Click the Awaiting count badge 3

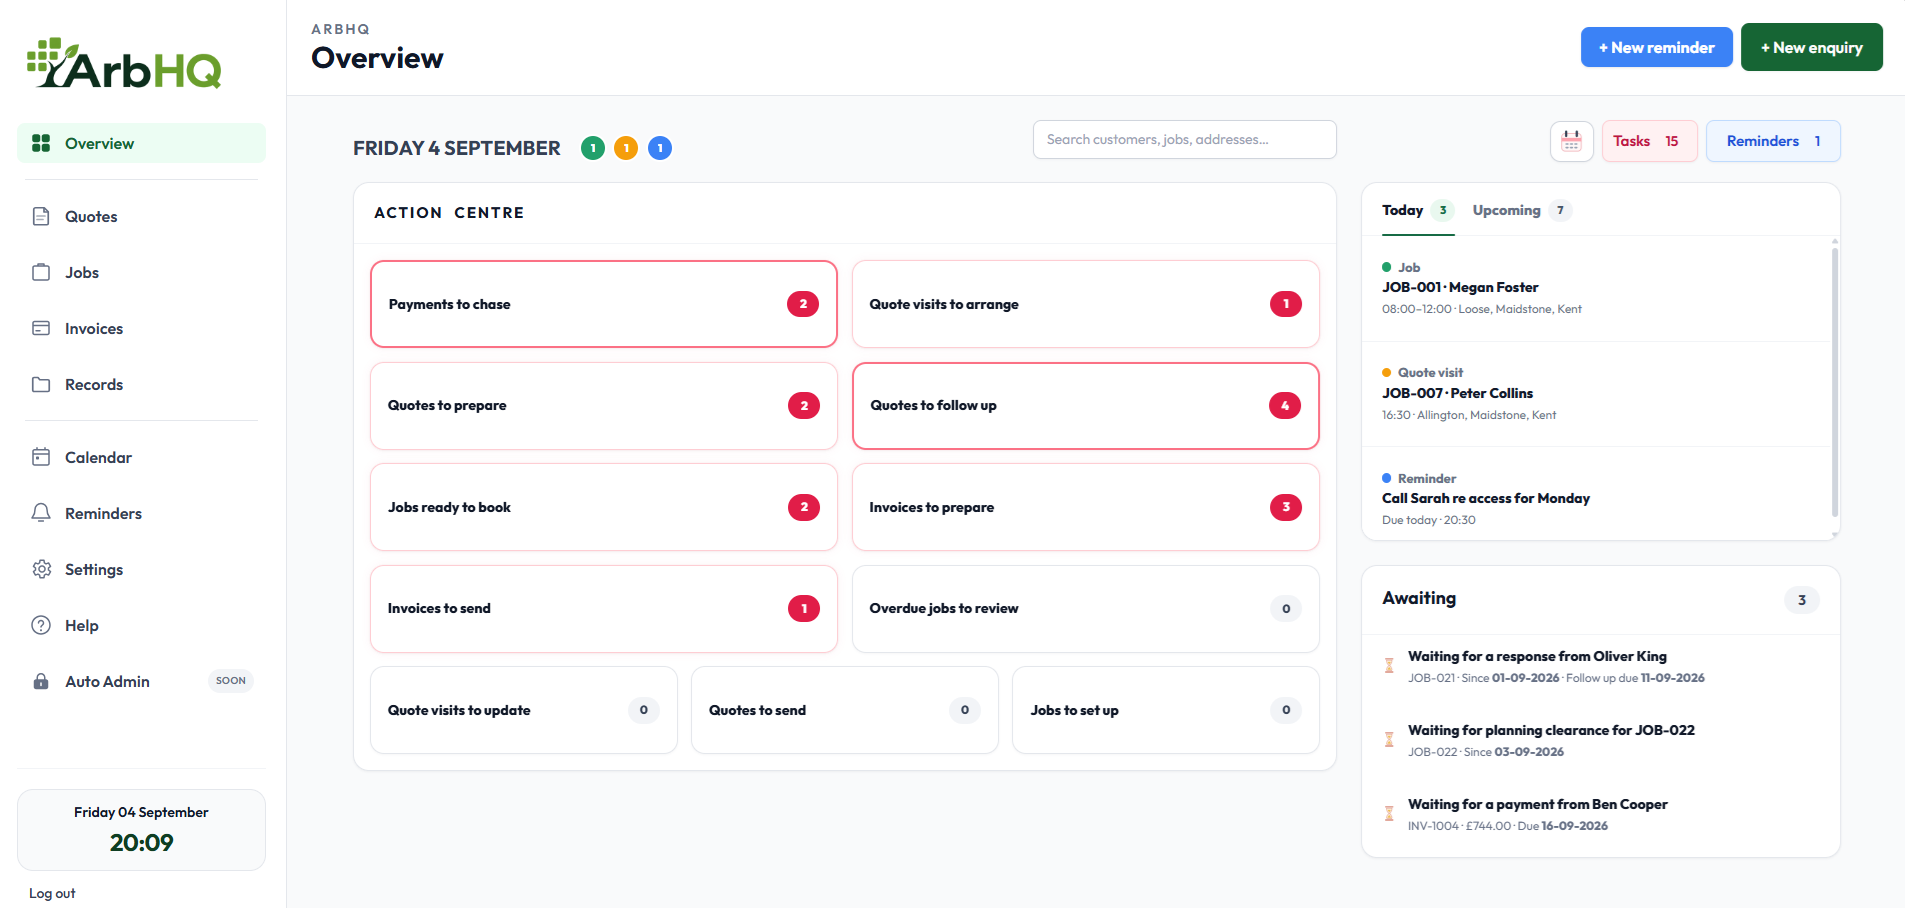1802,600
